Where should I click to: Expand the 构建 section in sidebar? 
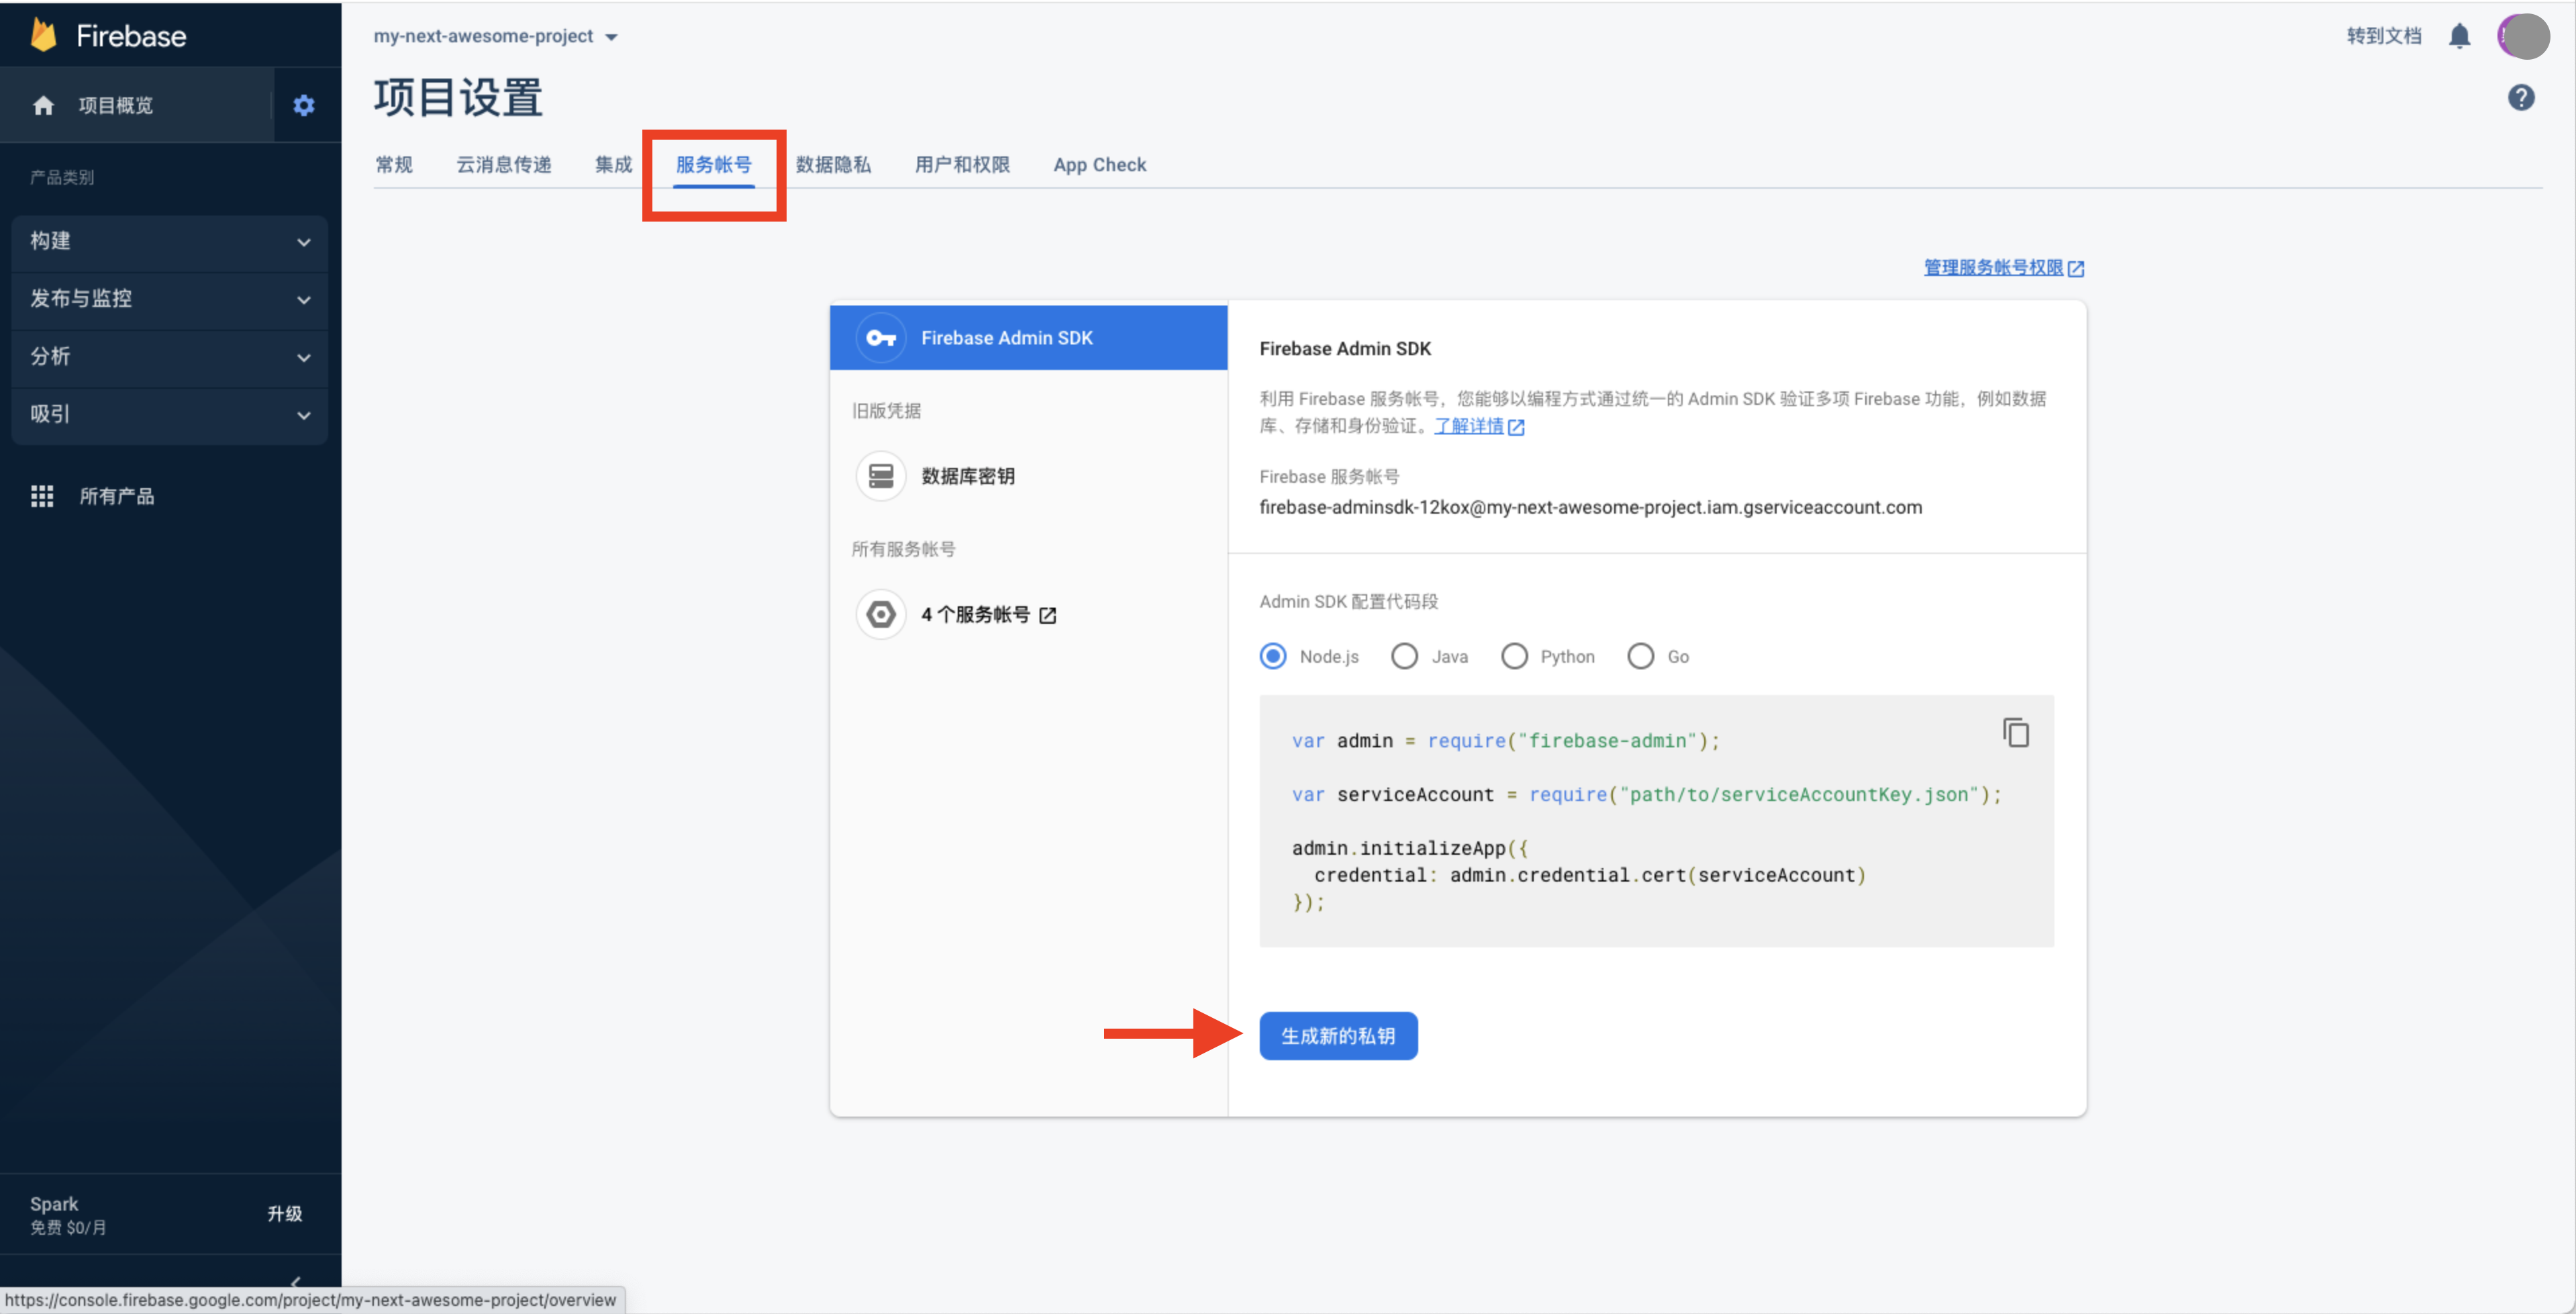point(169,241)
